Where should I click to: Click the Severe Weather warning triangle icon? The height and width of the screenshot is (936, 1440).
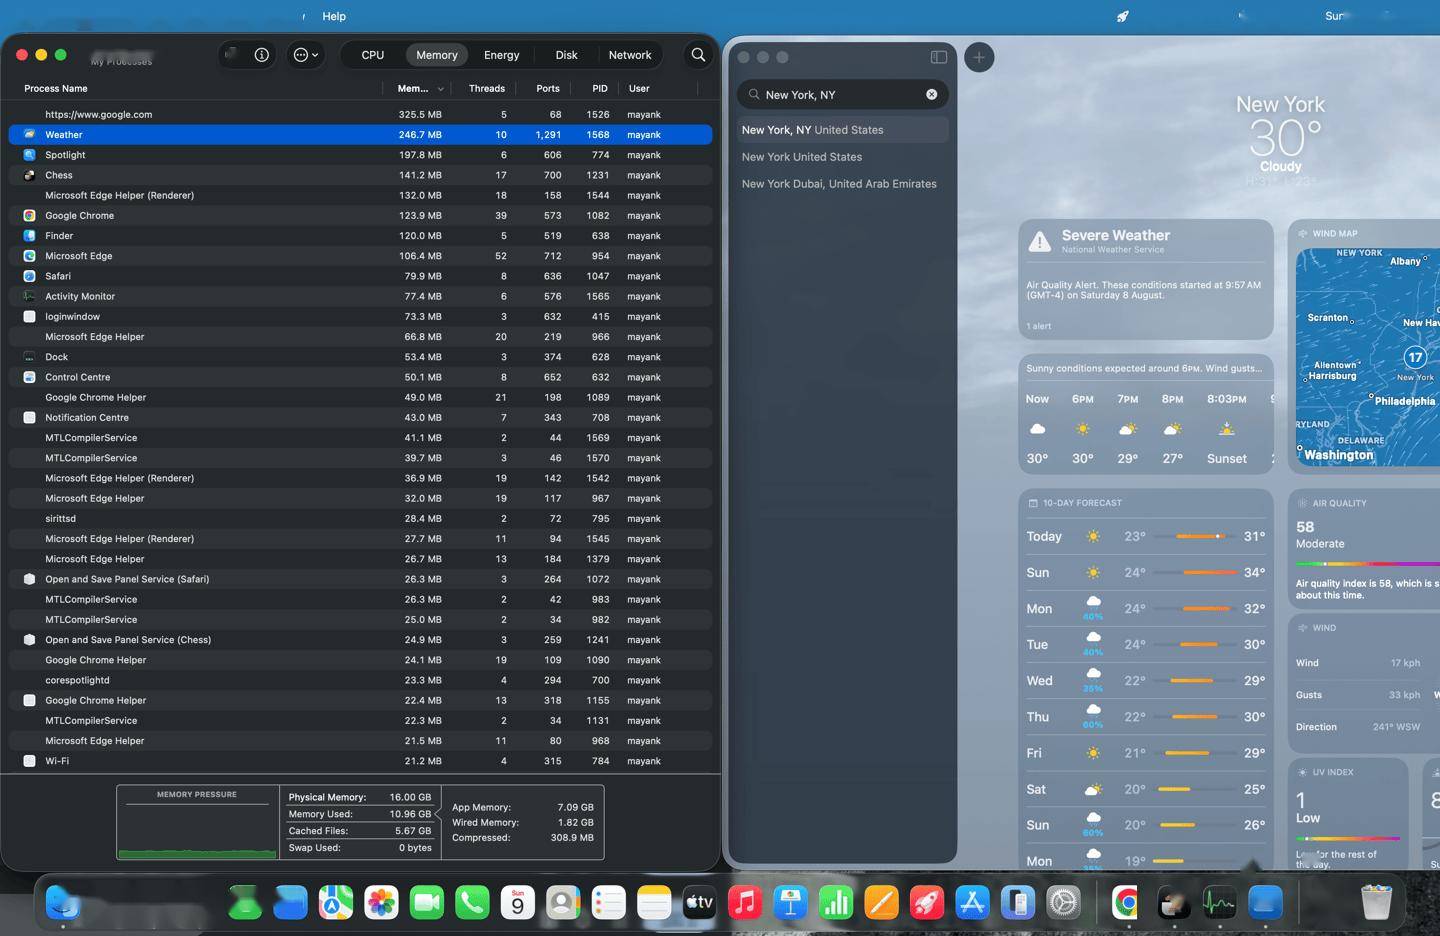[x=1040, y=241]
